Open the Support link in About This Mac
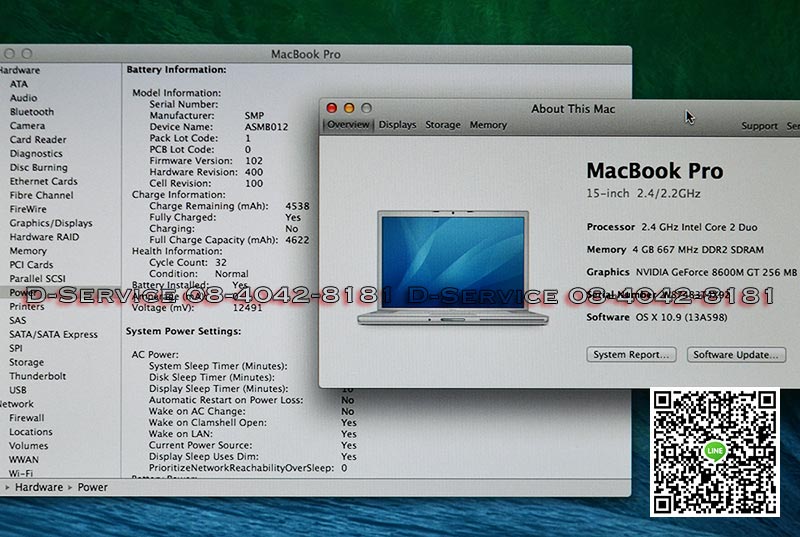 759,126
